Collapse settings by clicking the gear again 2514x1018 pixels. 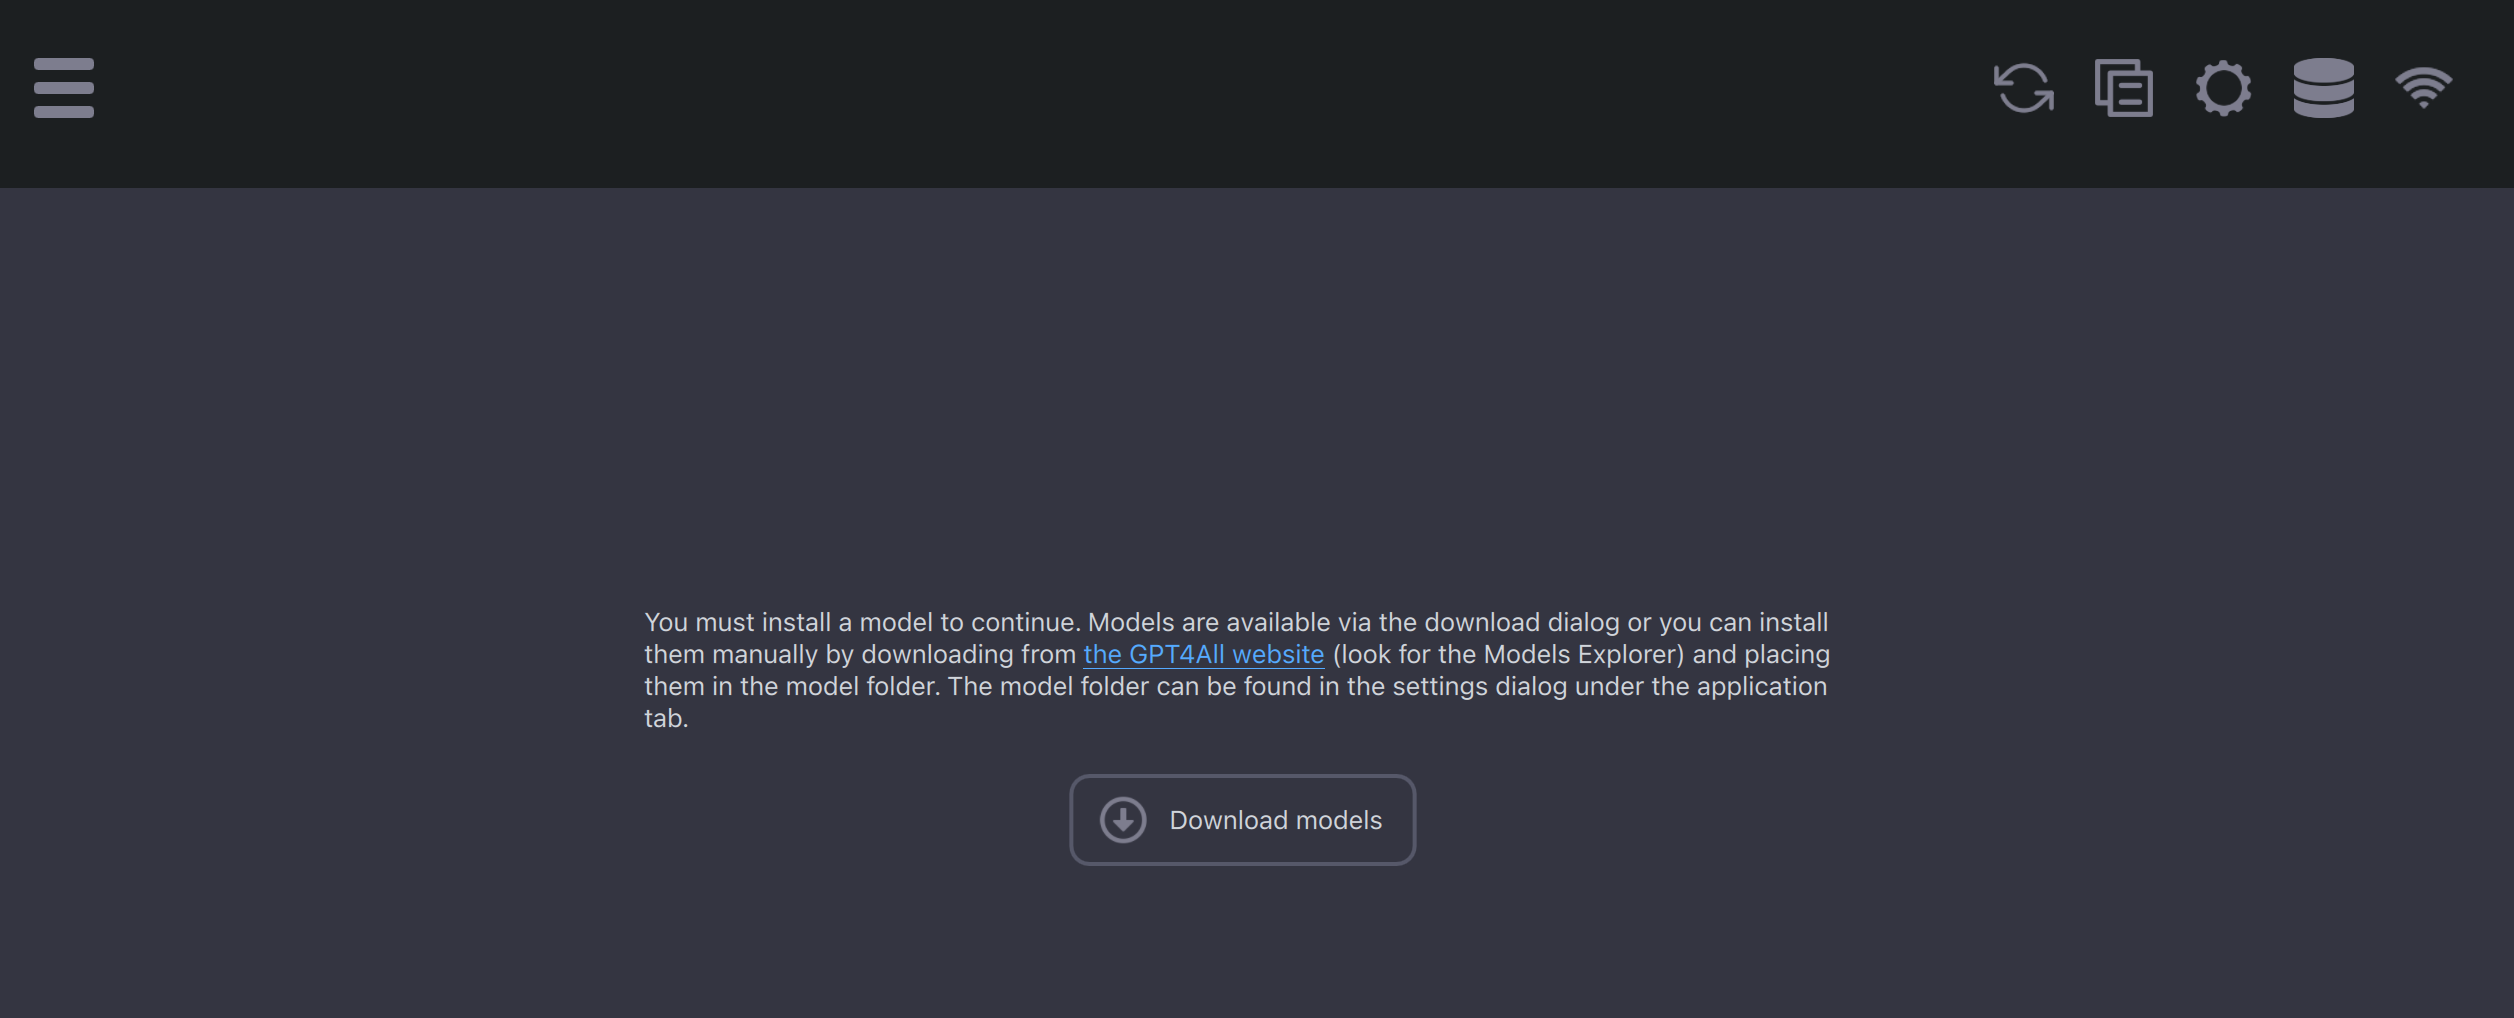tap(2222, 89)
